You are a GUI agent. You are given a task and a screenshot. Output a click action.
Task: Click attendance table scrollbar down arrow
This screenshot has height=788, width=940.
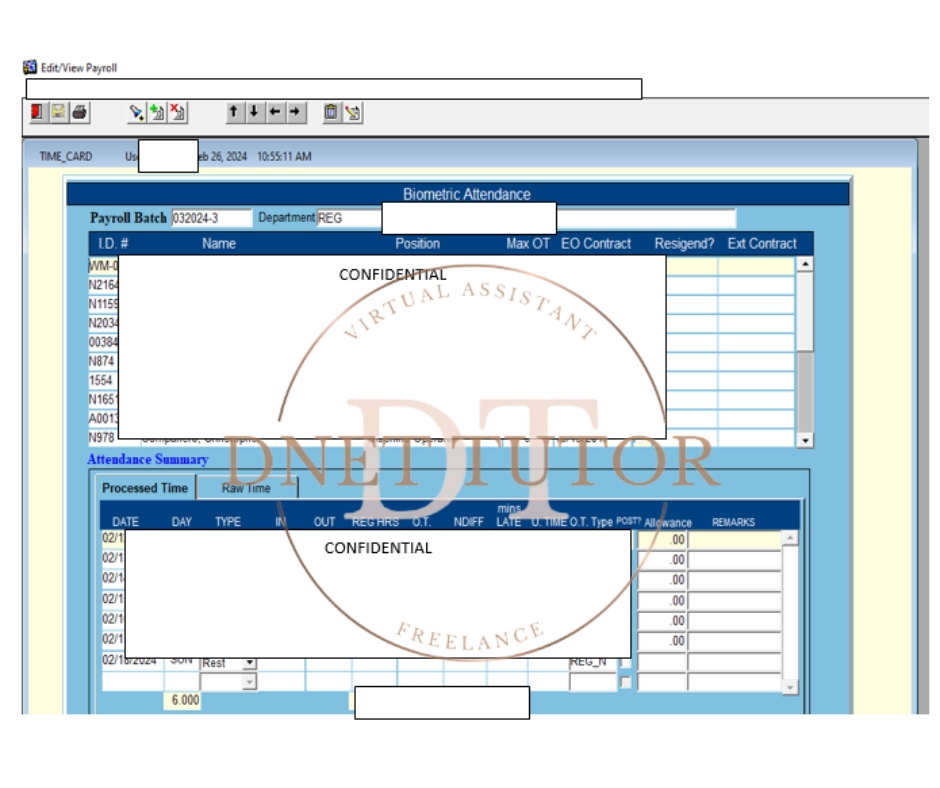coord(790,687)
